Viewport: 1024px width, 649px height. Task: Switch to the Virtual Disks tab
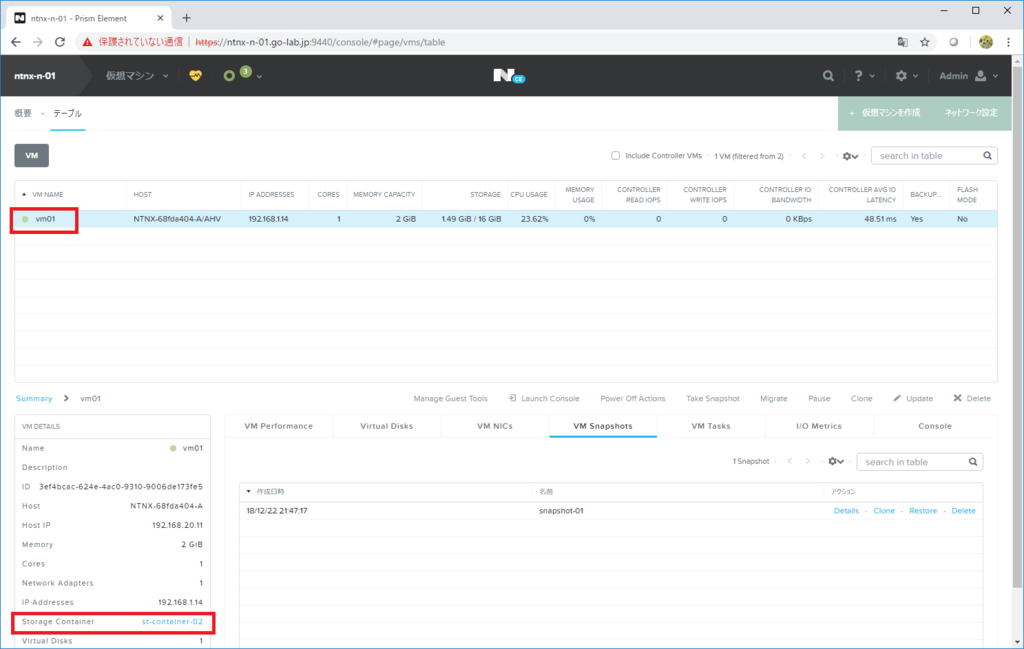386,425
